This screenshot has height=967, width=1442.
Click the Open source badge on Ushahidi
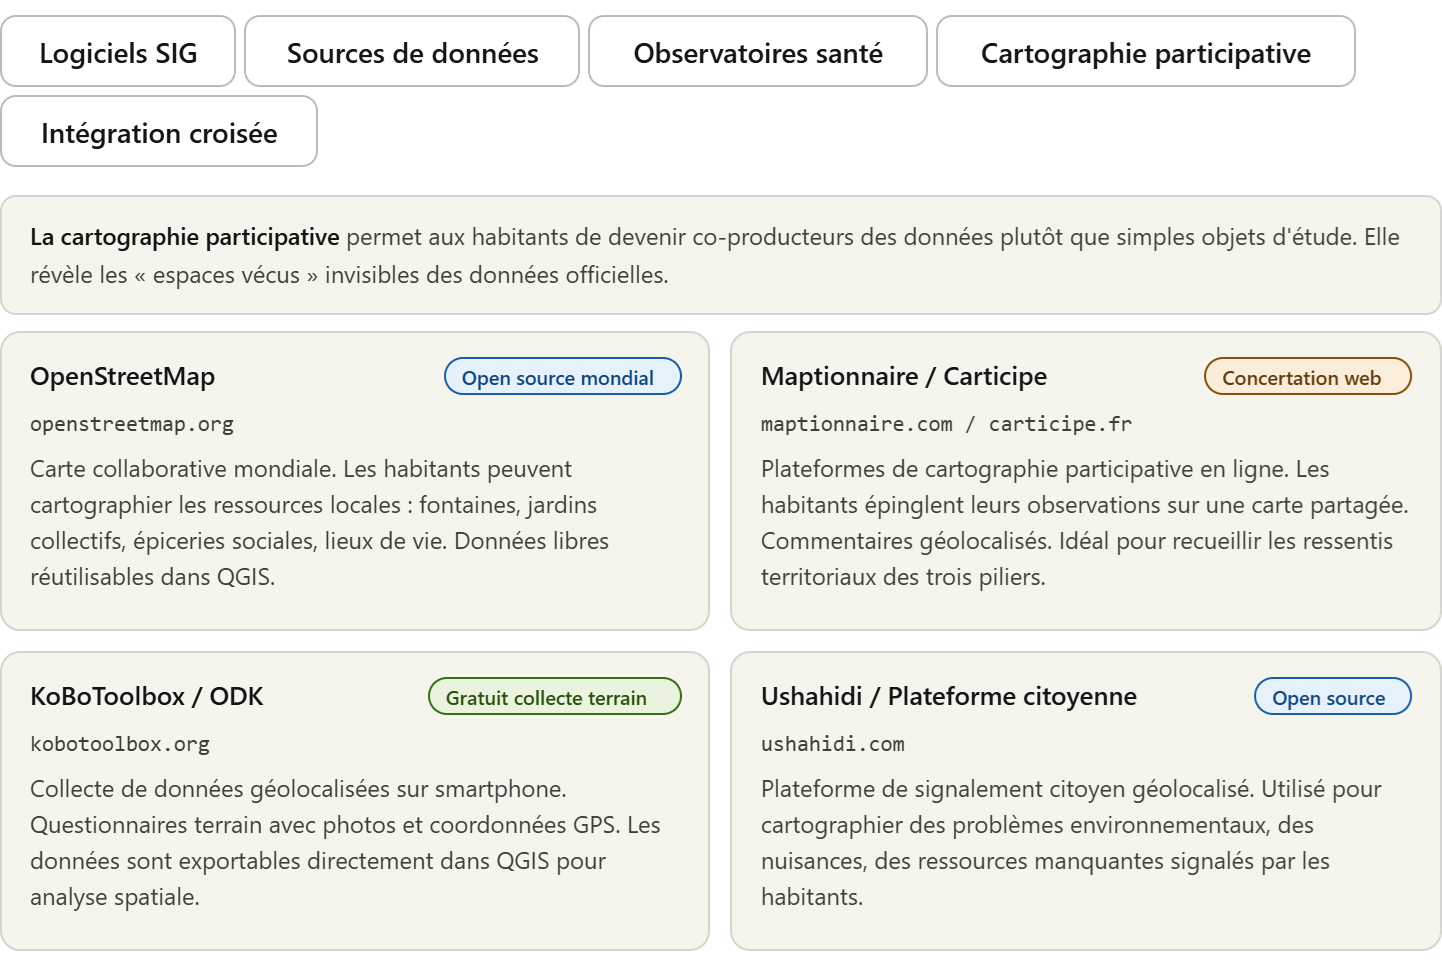(1332, 697)
